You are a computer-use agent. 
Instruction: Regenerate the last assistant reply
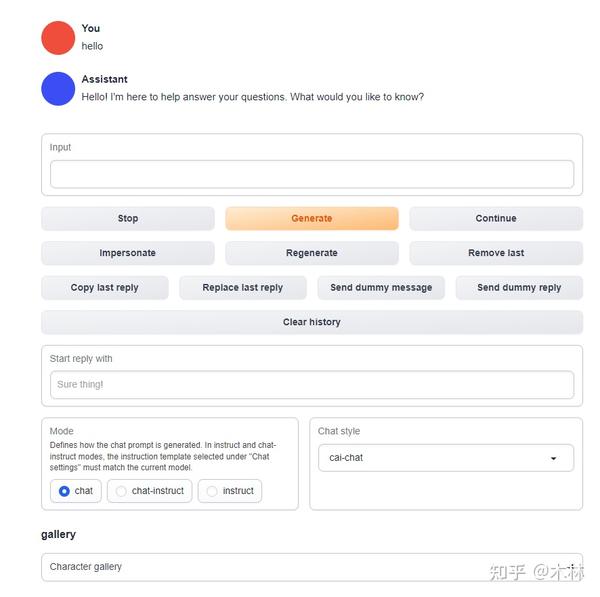click(x=312, y=253)
